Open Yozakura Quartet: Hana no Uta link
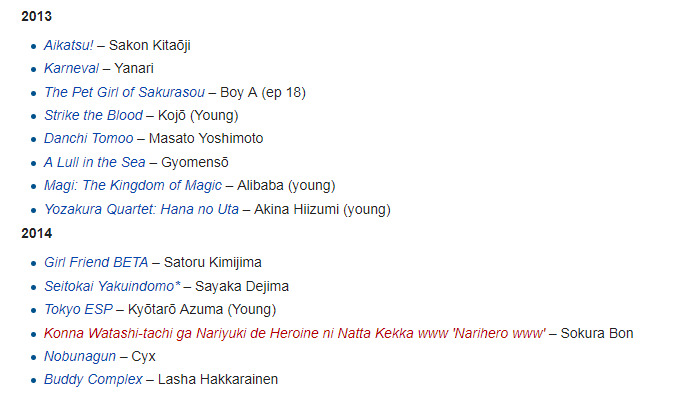675x395 pixels. (141, 209)
